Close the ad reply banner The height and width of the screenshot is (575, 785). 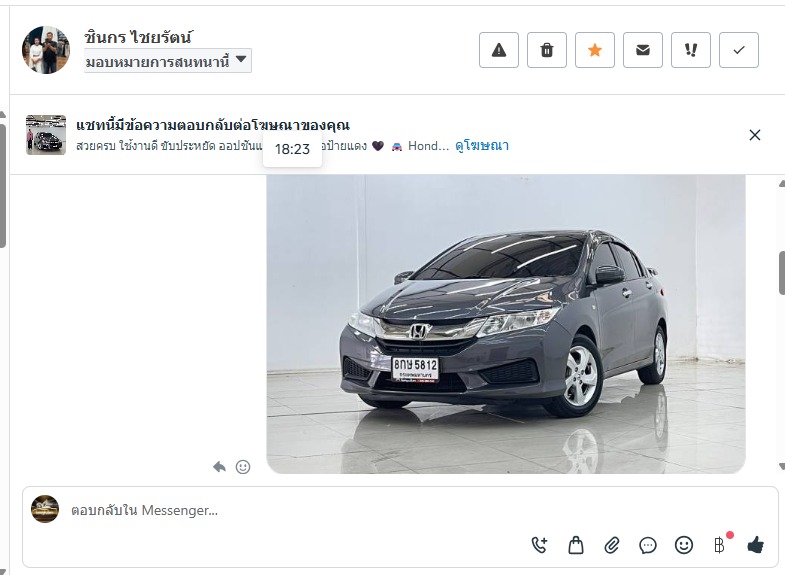coord(755,135)
